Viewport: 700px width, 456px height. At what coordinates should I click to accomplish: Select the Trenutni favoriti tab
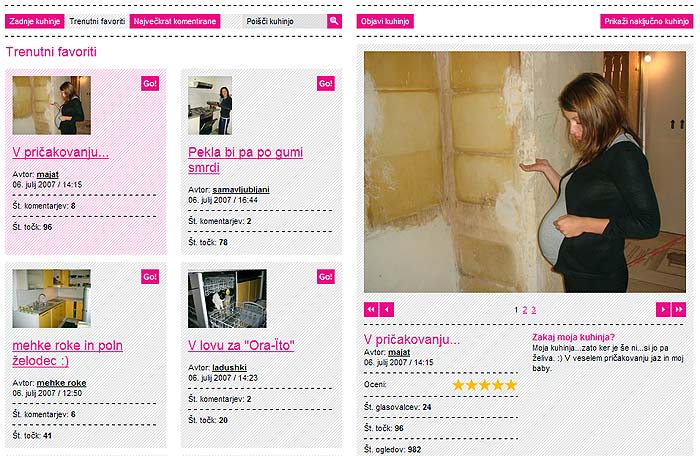click(x=97, y=21)
